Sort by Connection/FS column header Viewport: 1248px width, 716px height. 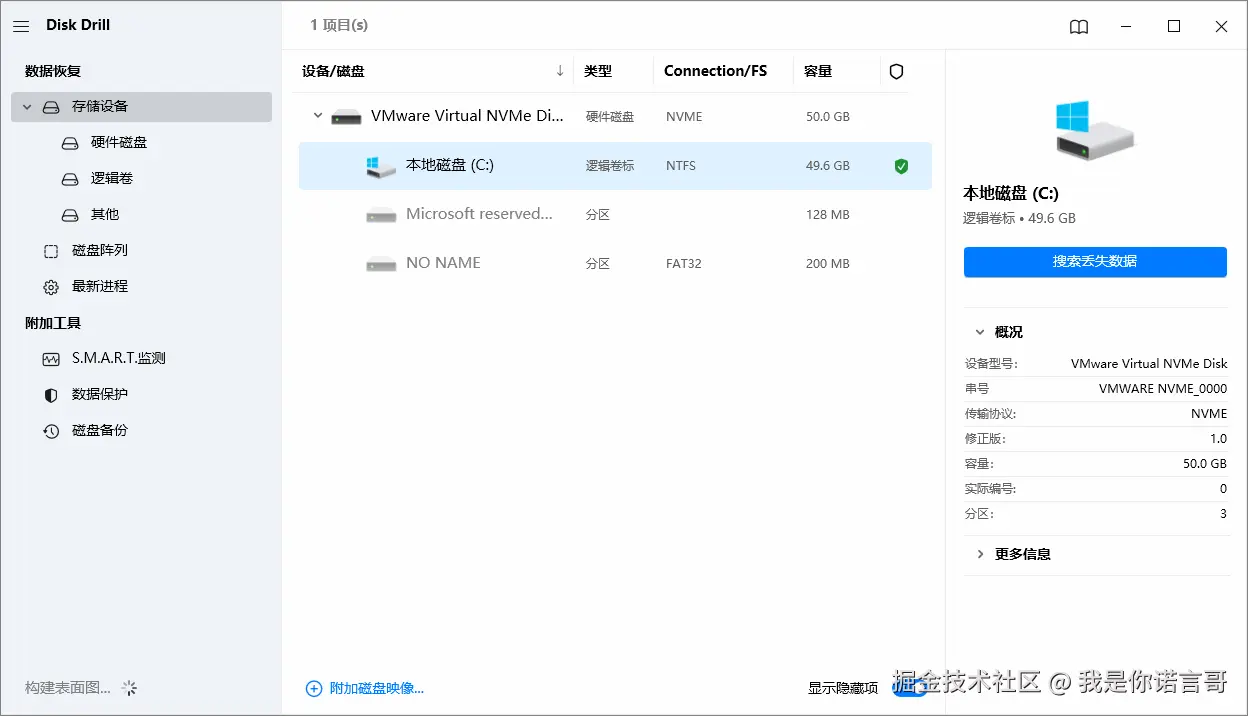(x=715, y=71)
